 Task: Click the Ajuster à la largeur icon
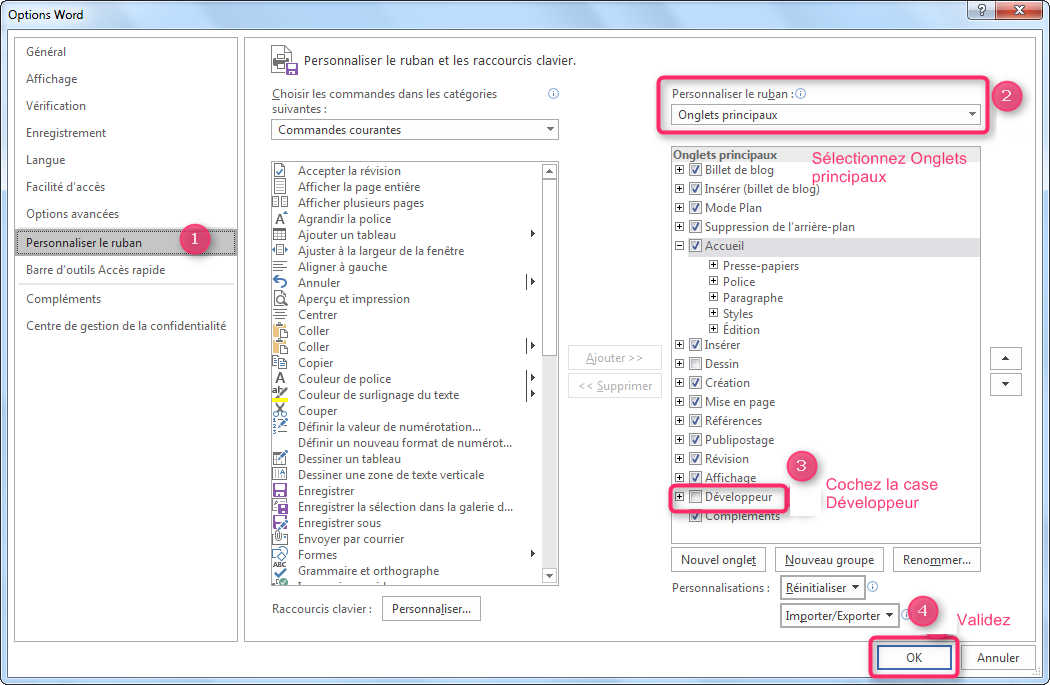pyautogui.click(x=280, y=251)
